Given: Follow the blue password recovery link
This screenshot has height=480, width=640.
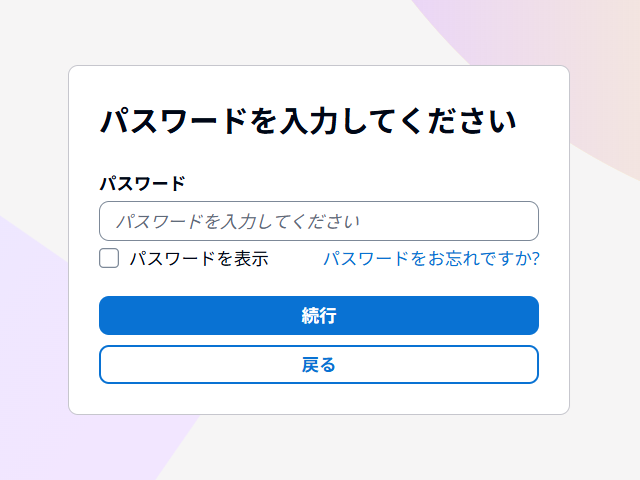Looking at the screenshot, I should tap(431, 259).
